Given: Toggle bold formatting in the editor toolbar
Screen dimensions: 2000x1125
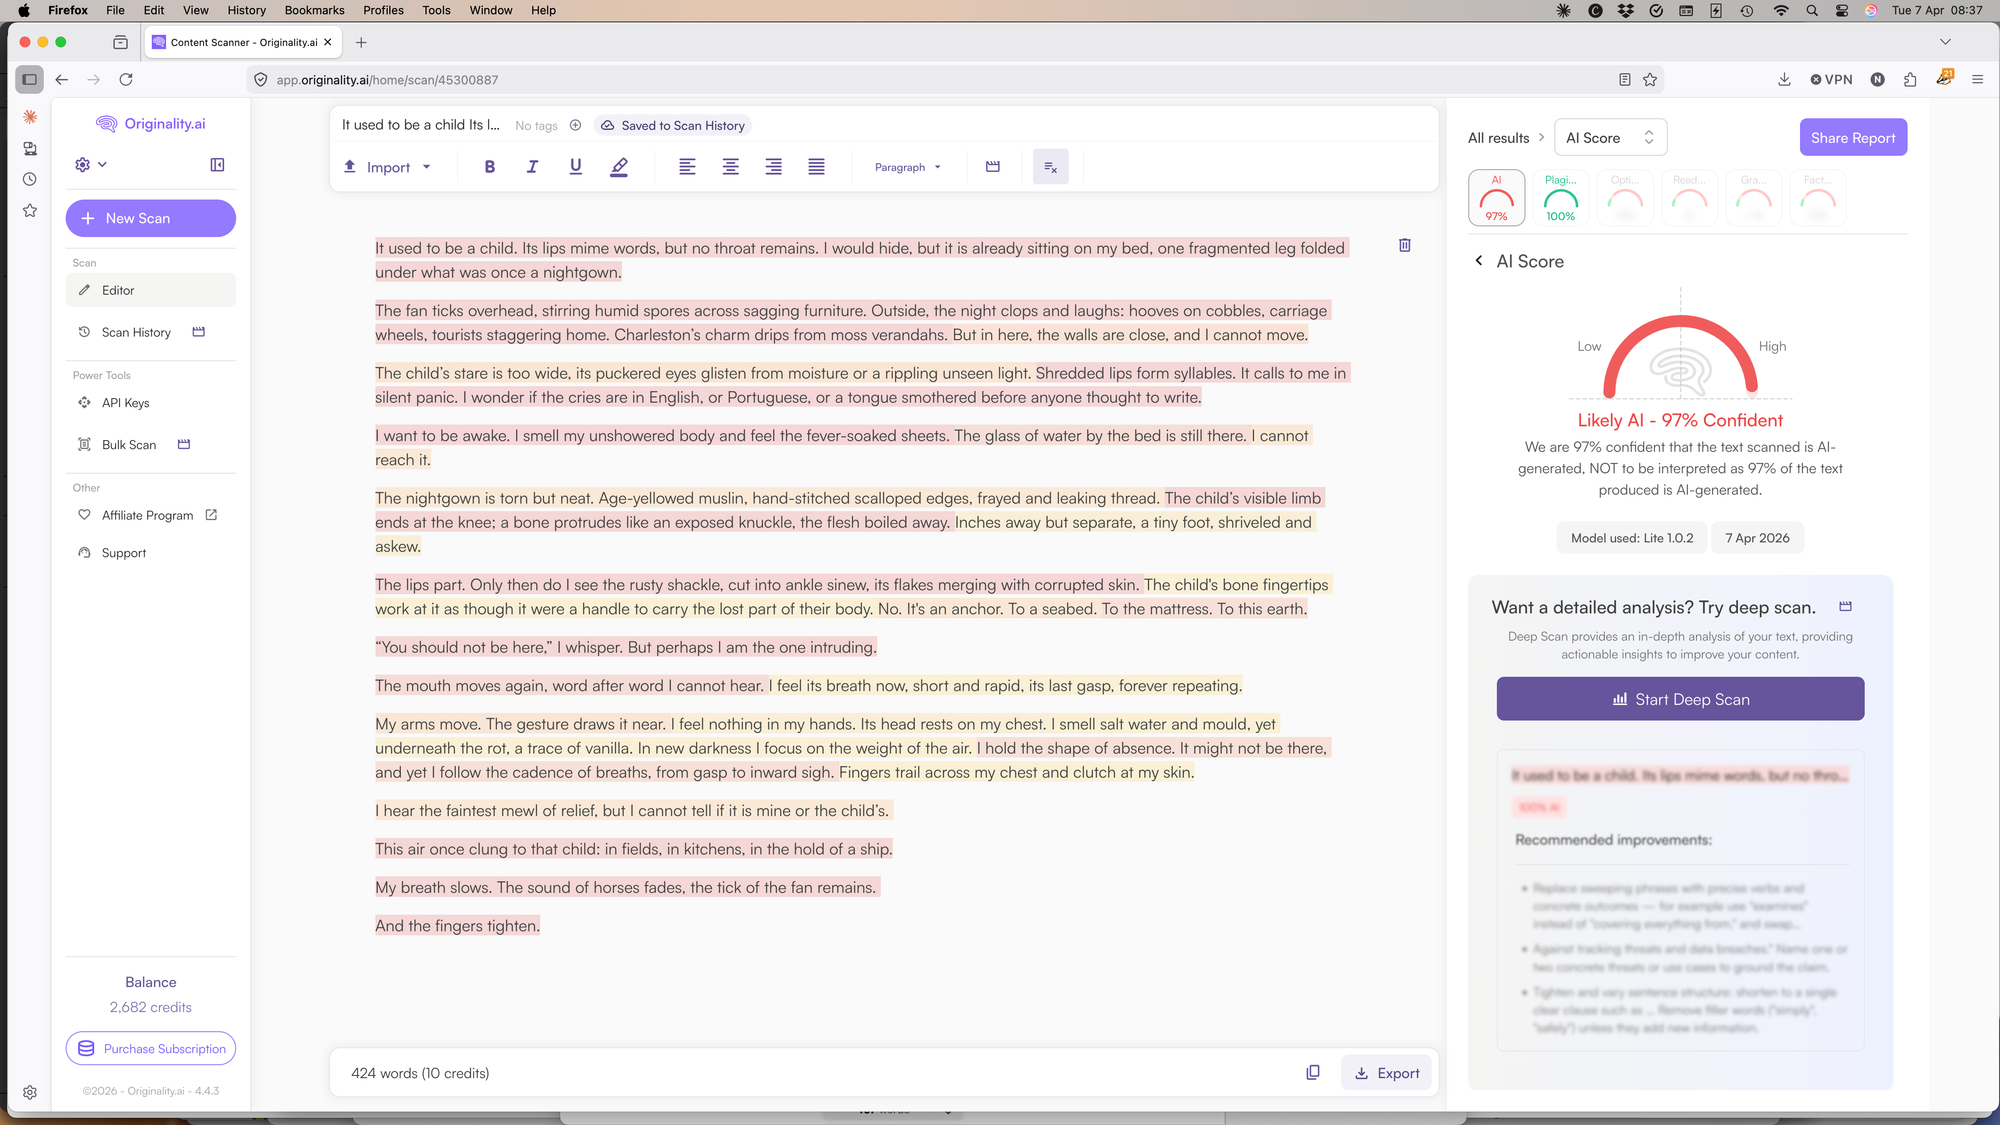Looking at the screenshot, I should click(x=490, y=167).
